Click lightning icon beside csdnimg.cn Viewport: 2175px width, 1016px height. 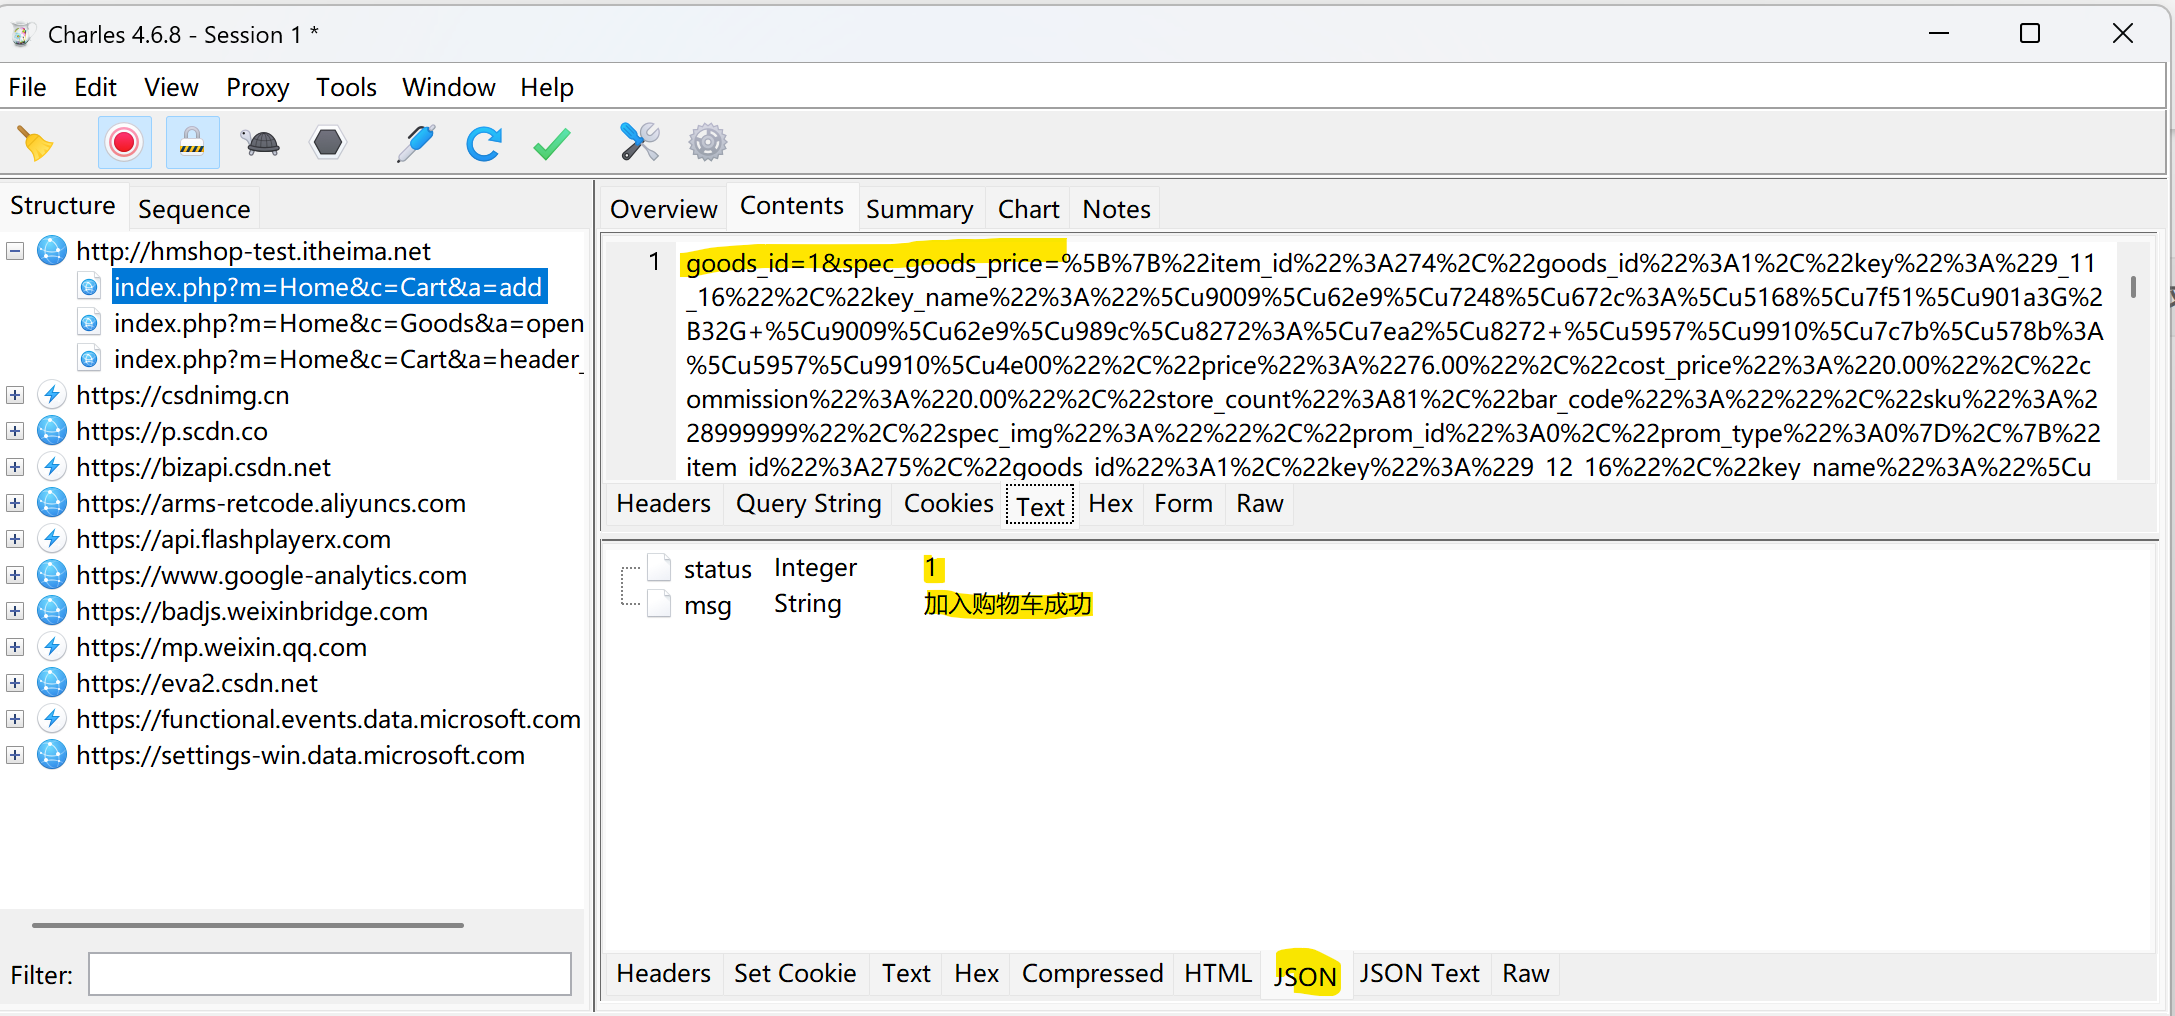tap(52, 395)
